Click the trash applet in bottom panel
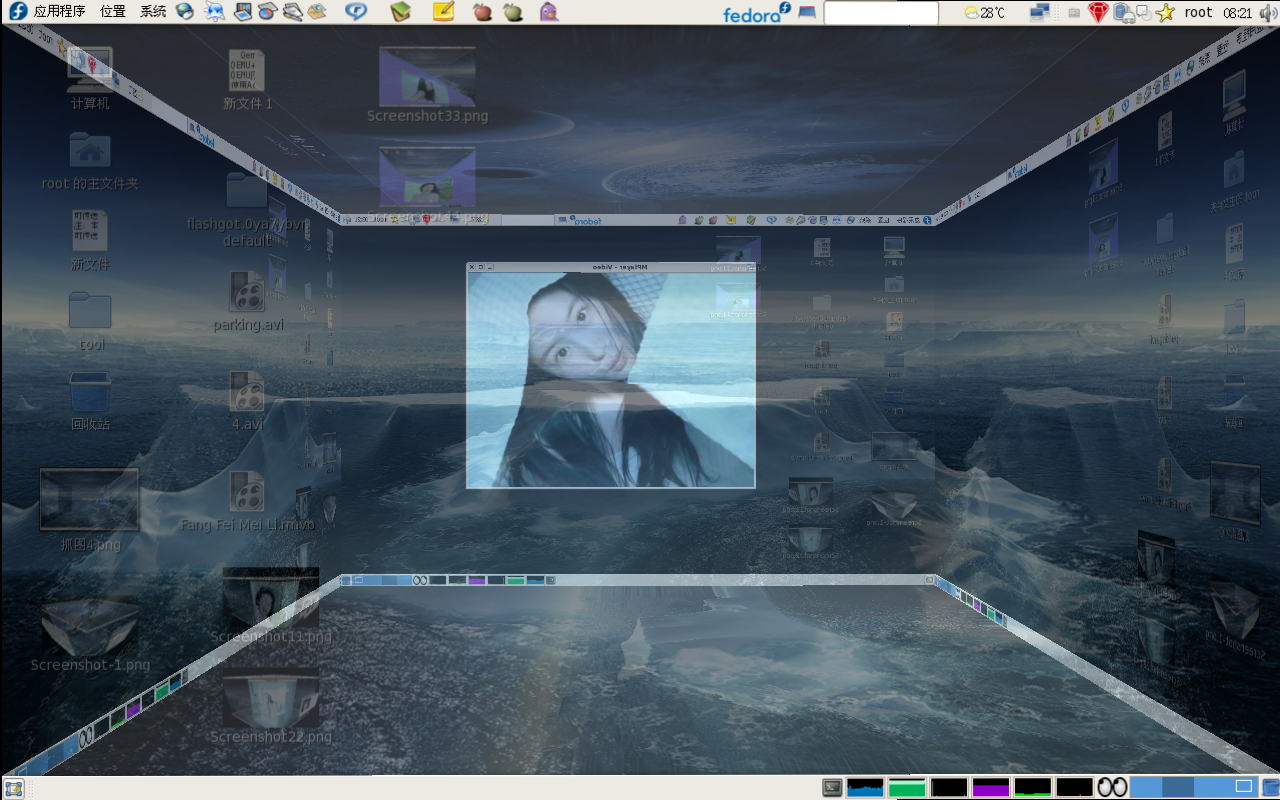1280x800 pixels. [1270, 788]
